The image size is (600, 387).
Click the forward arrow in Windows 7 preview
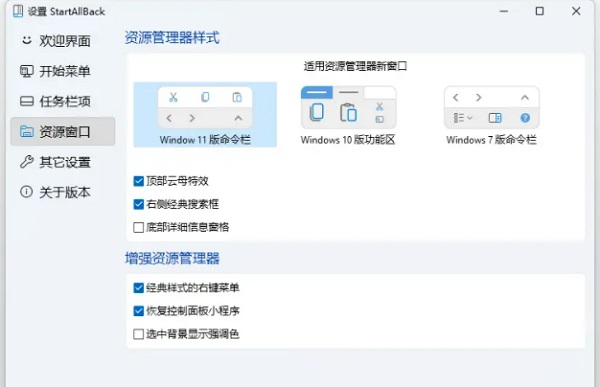[478, 98]
